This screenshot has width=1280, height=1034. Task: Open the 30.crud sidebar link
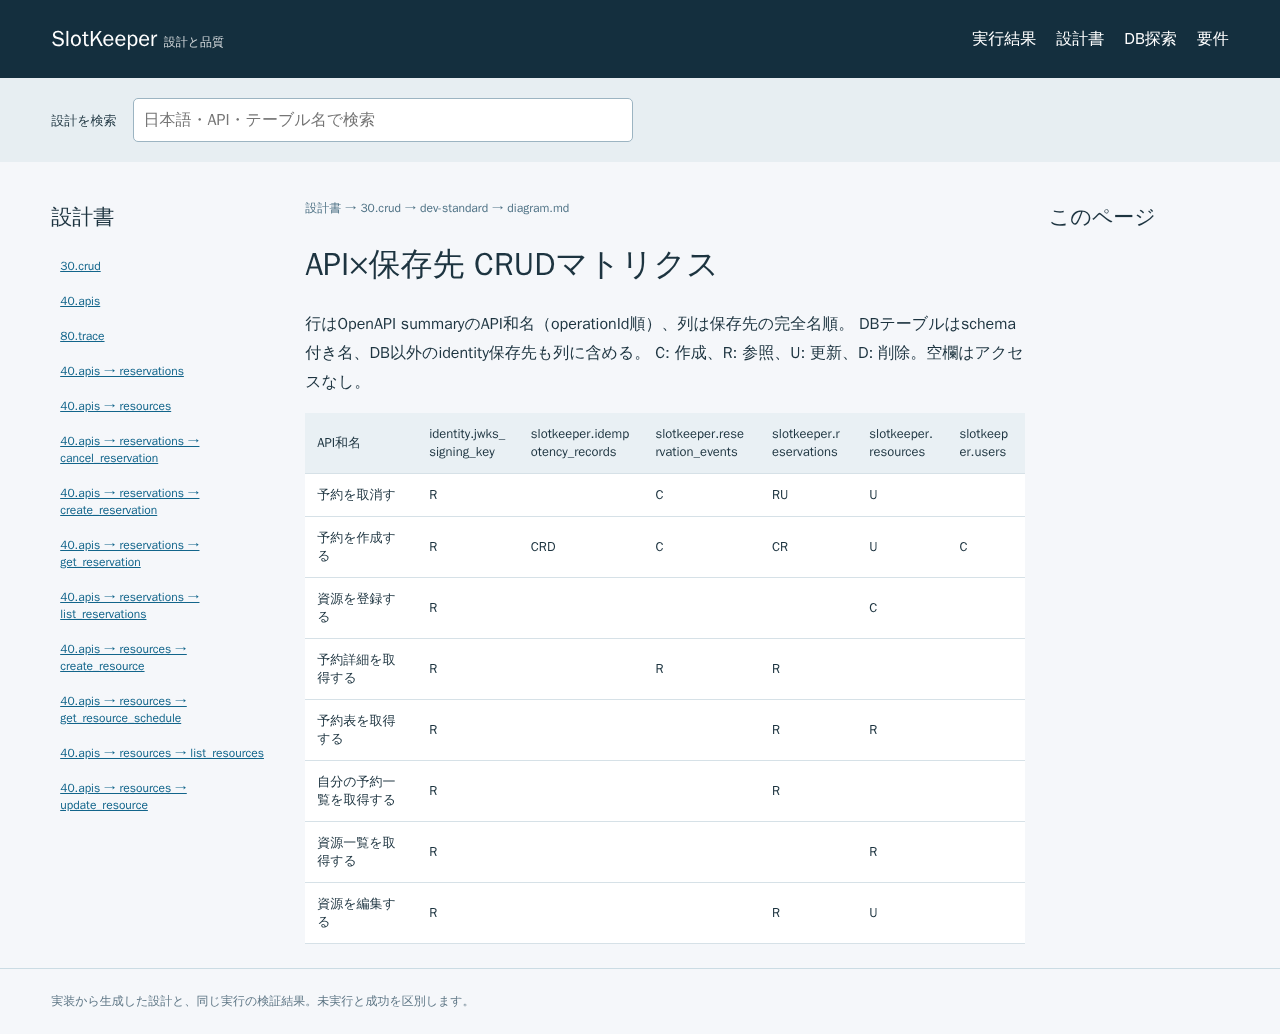tap(80, 266)
